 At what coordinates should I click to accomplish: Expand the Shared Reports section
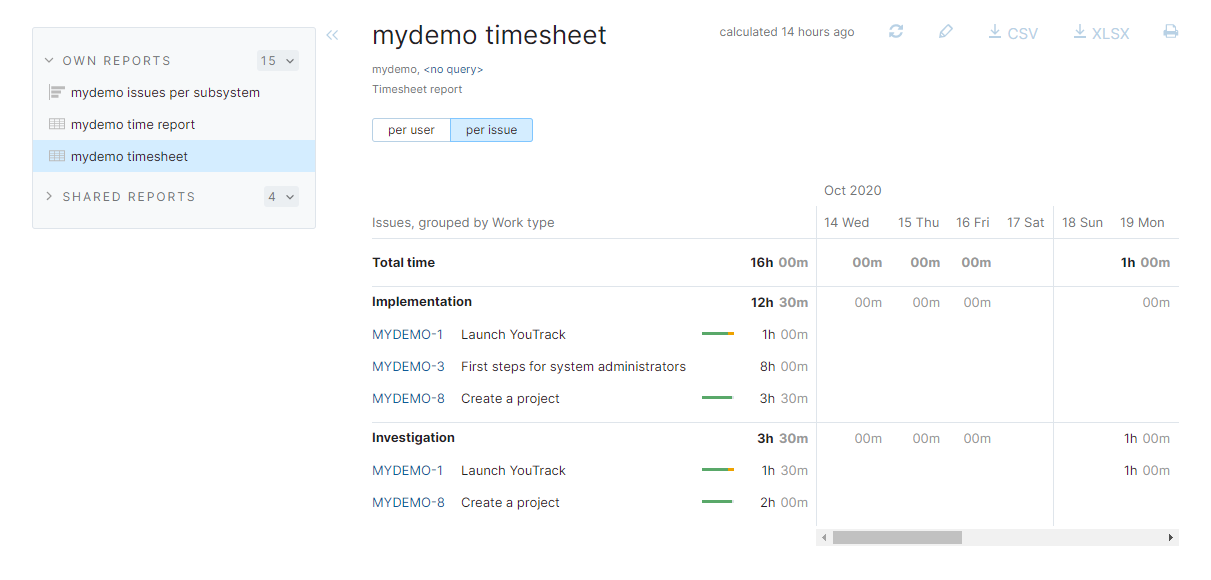coord(49,196)
